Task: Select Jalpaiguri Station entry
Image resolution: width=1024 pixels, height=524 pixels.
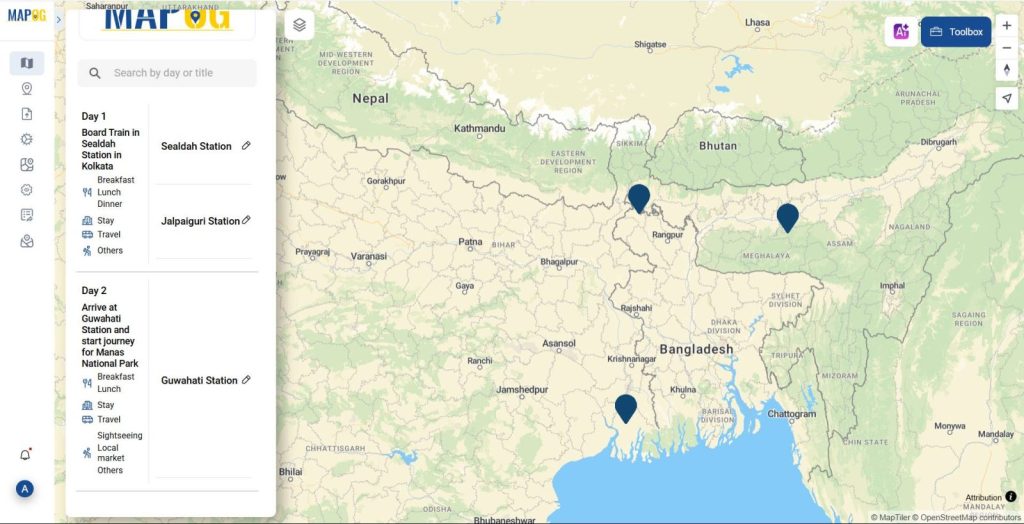Action: click(200, 221)
